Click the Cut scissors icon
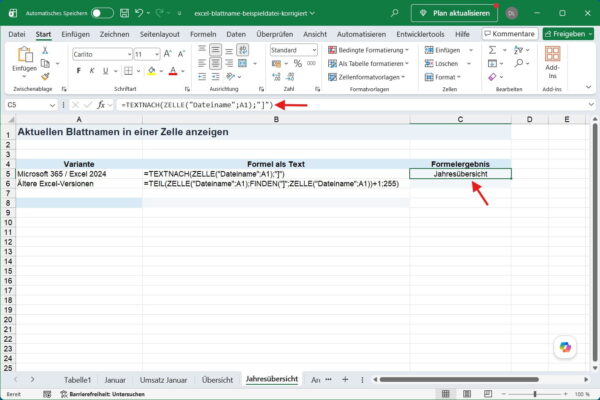The width and height of the screenshot is (600, 400). coord(45,50)
